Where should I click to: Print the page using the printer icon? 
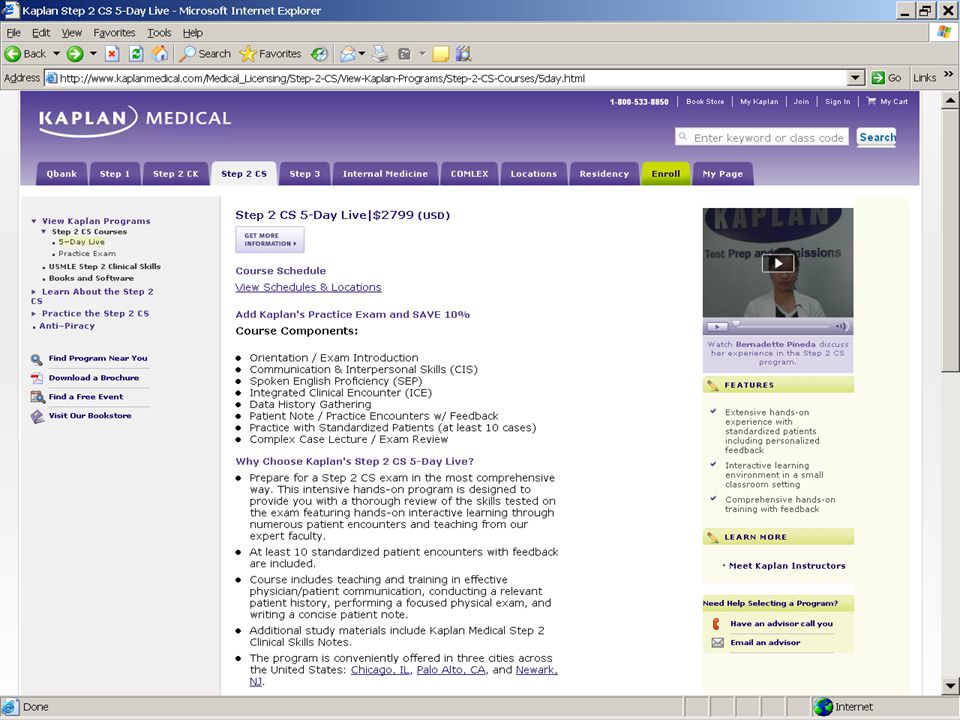(380, 54)
